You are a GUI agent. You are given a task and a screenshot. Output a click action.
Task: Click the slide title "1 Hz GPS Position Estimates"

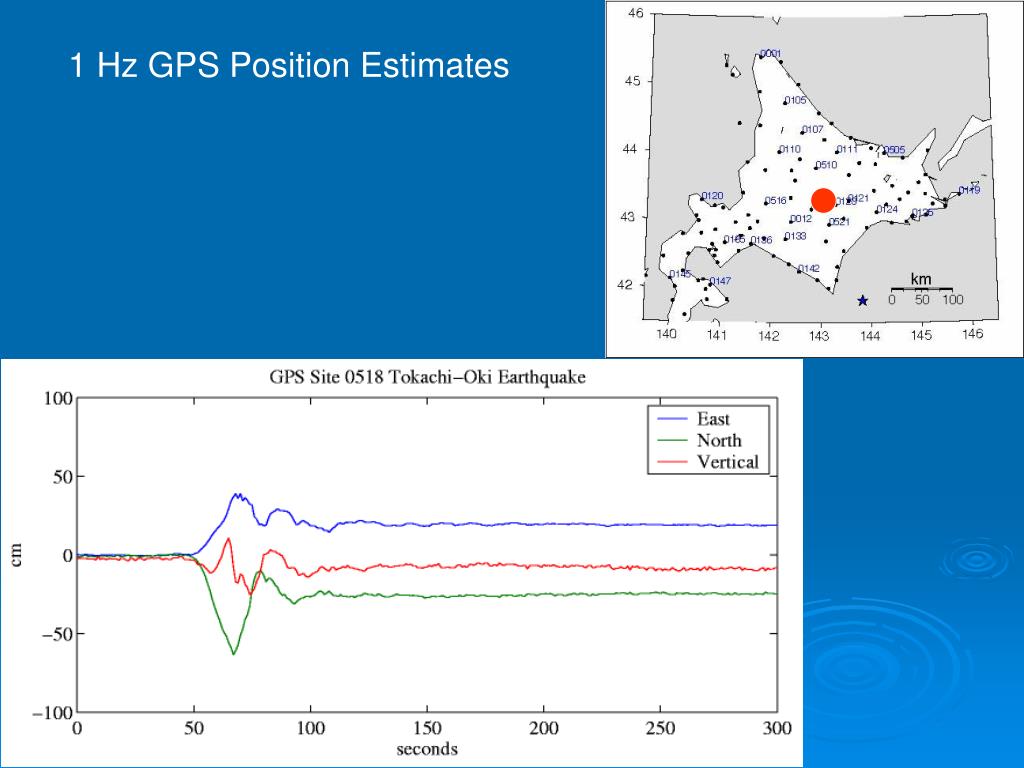coord(289,66)
